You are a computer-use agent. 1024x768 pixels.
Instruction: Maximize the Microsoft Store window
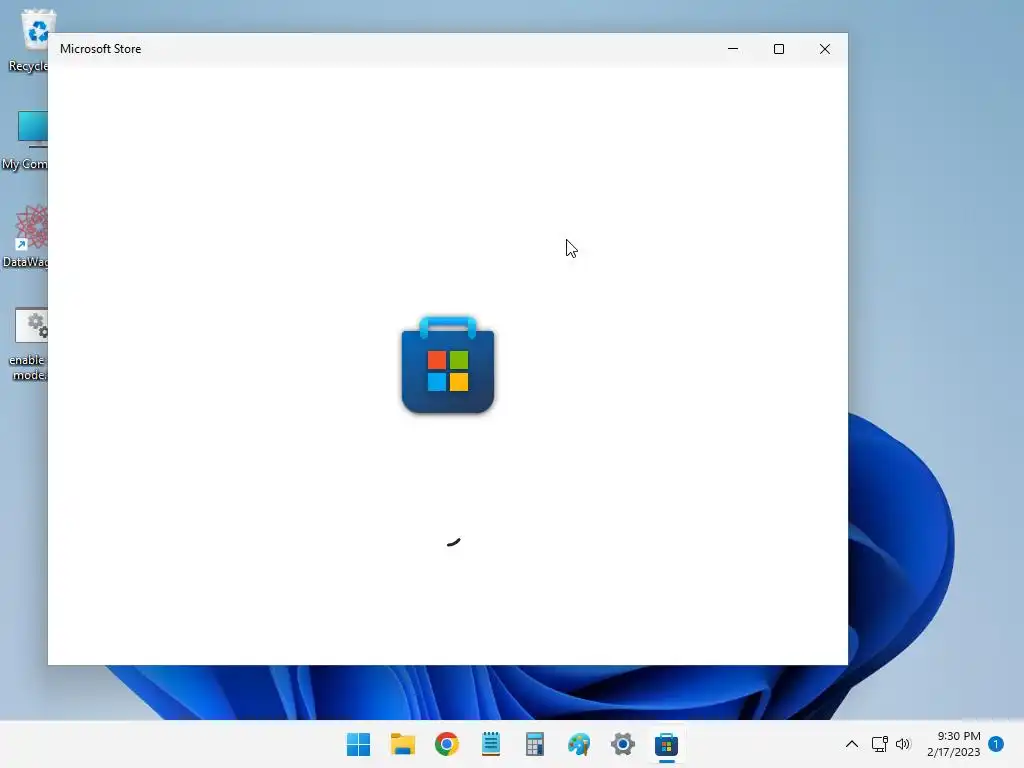[778, 49]
